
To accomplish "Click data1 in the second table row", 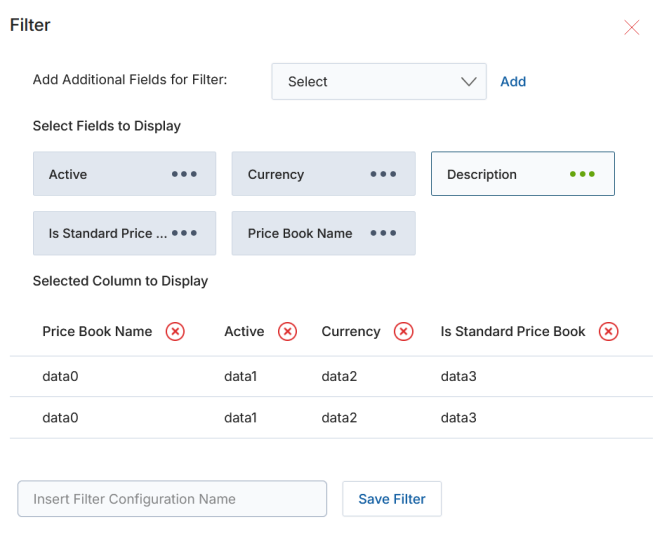I will (241, 418).
